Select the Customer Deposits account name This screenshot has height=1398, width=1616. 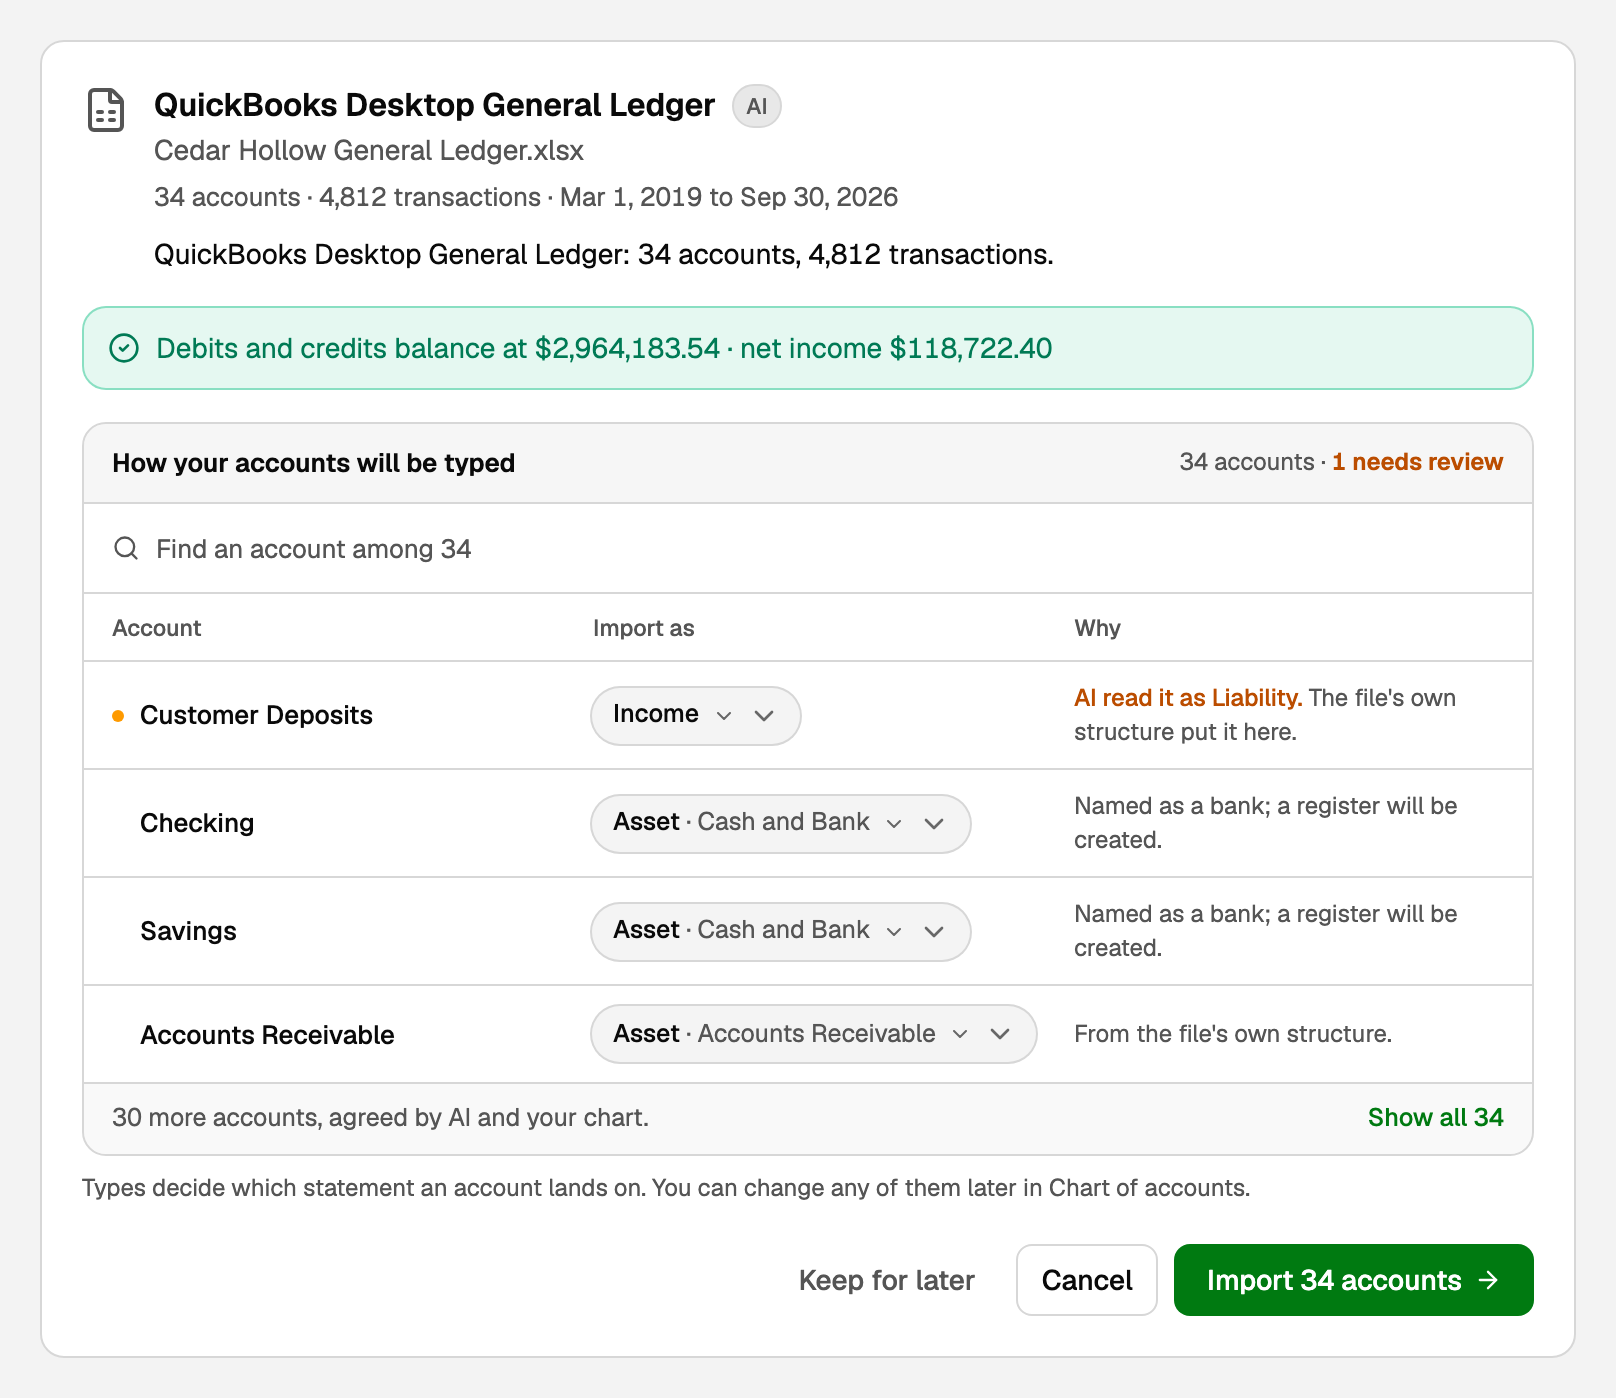click(x=256, y=715)
